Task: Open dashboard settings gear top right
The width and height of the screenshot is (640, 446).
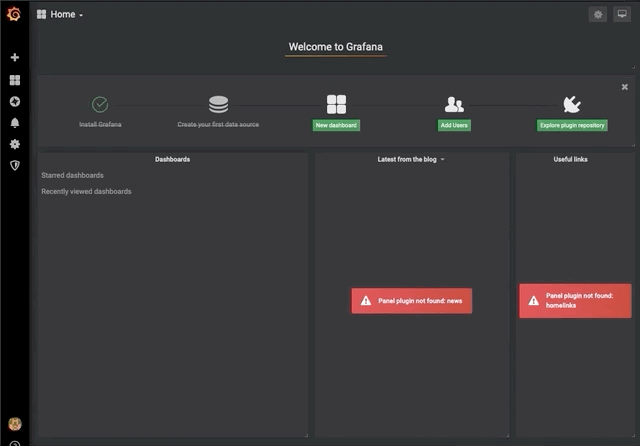Action: pyautogui.click(x=598, y=15)
